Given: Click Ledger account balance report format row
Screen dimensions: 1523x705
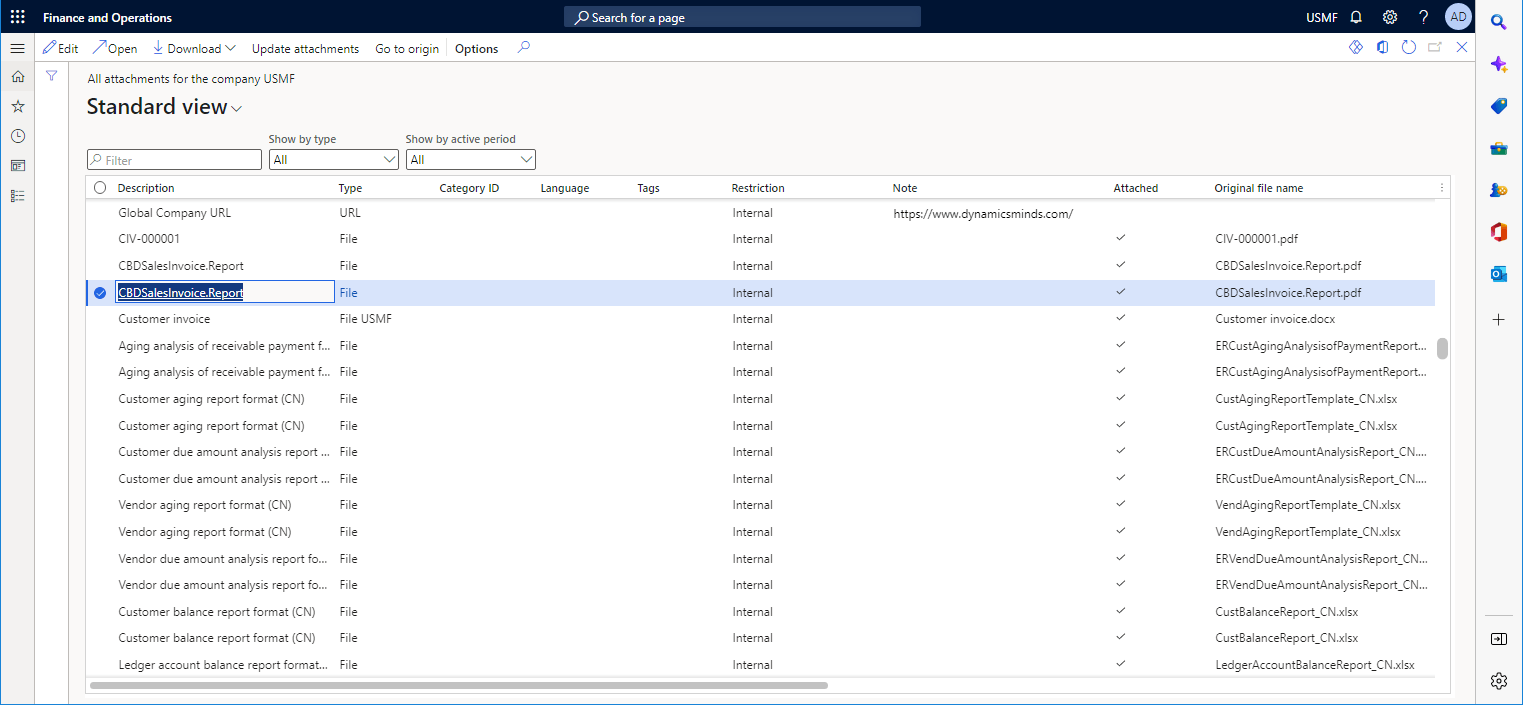Looking at the screenshot, I should (760, 665).
